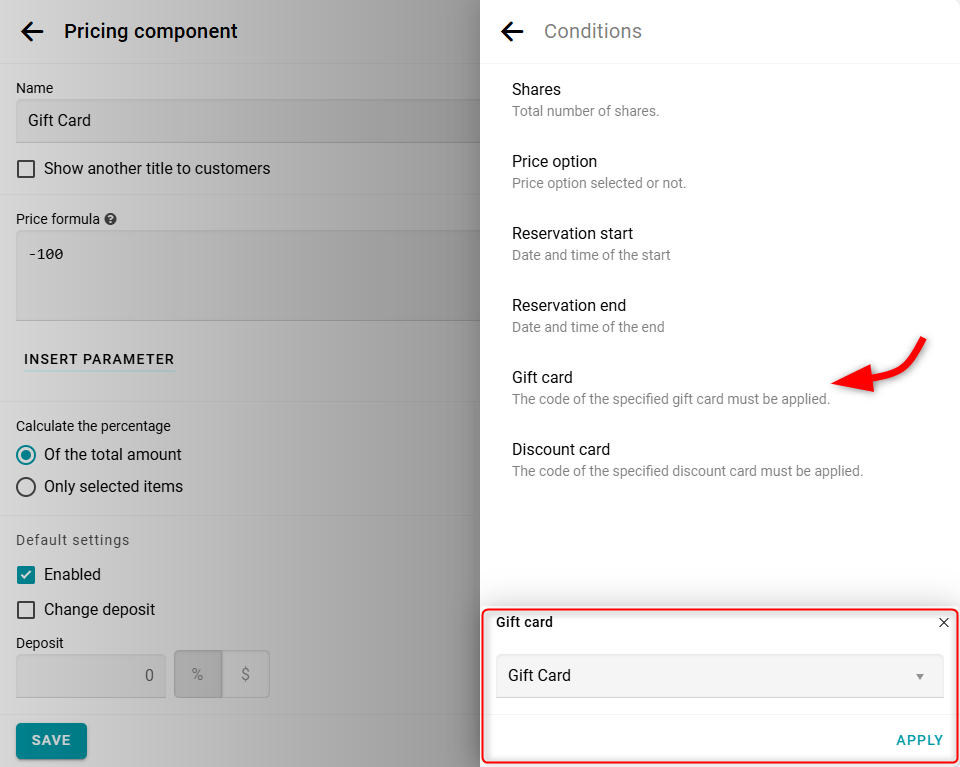960x767 pixels.
Task: Go back from Pricing component page
Action: point(32,32)
